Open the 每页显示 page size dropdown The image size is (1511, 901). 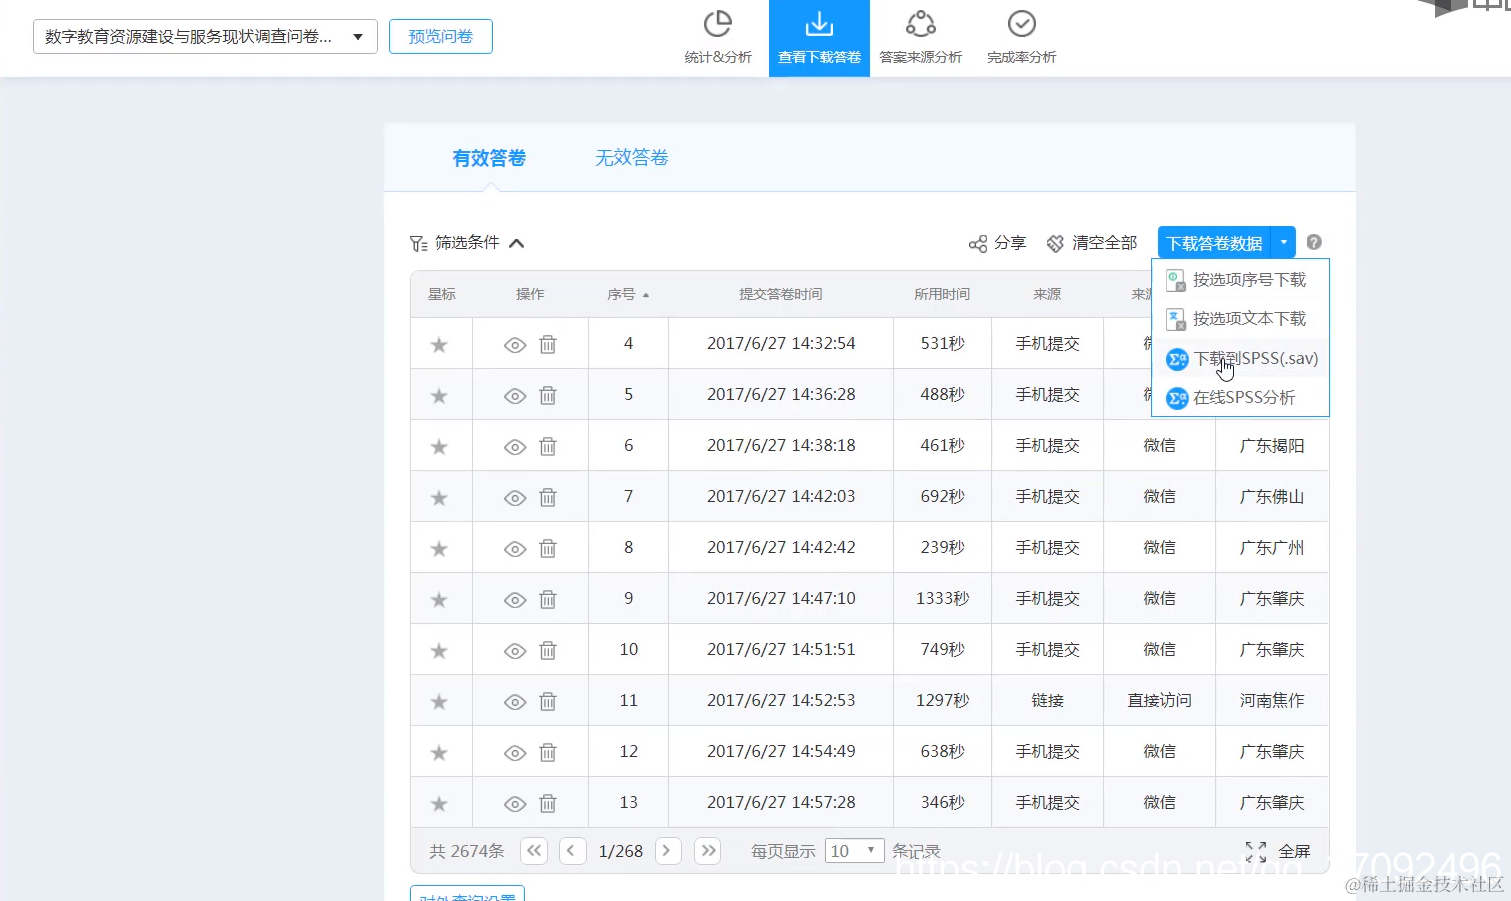click(x=853, y=850)
